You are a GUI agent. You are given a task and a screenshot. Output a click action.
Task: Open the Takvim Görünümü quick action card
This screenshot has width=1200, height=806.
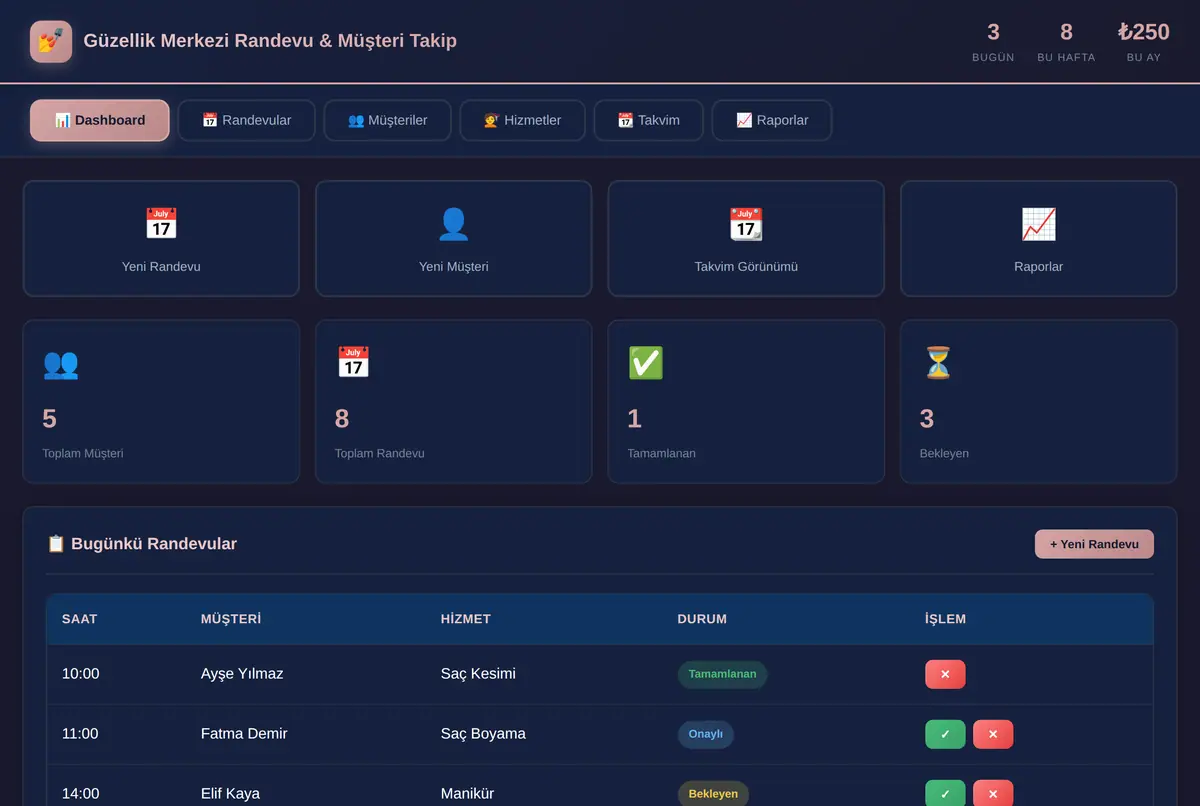click(746, 238)
